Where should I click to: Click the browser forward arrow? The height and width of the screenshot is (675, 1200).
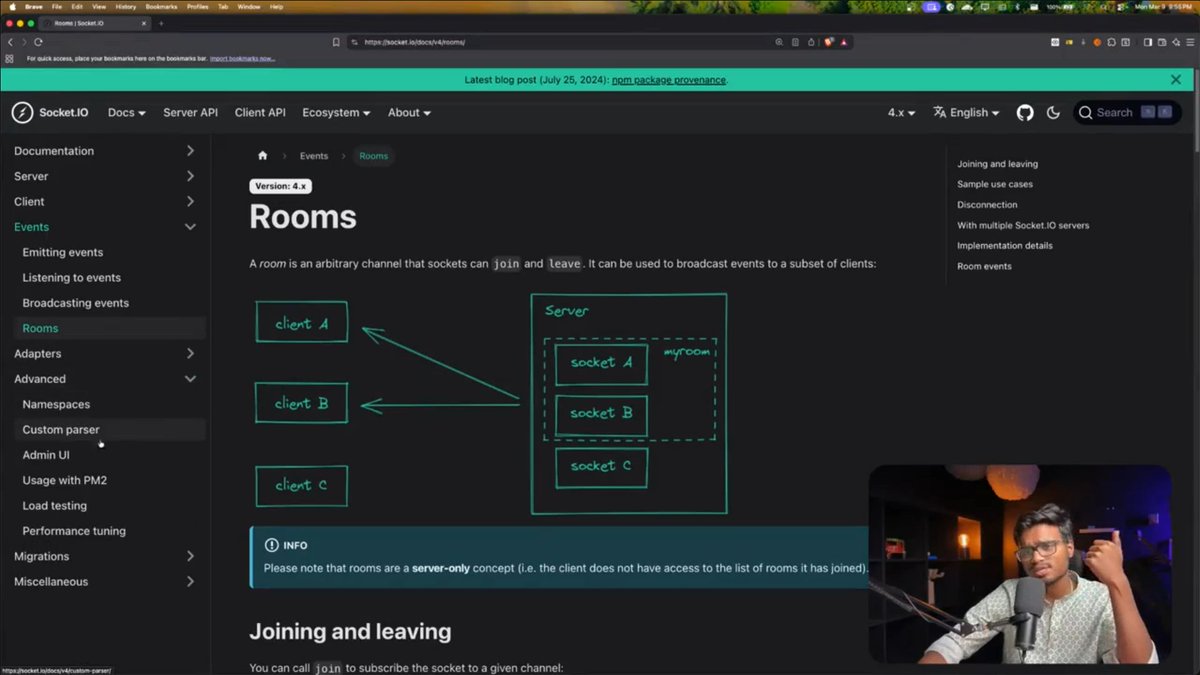(x=24, y=42)
